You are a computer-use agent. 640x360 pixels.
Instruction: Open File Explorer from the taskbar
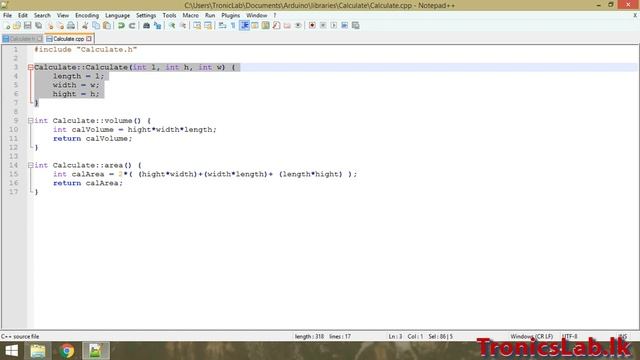pos(38,351)
